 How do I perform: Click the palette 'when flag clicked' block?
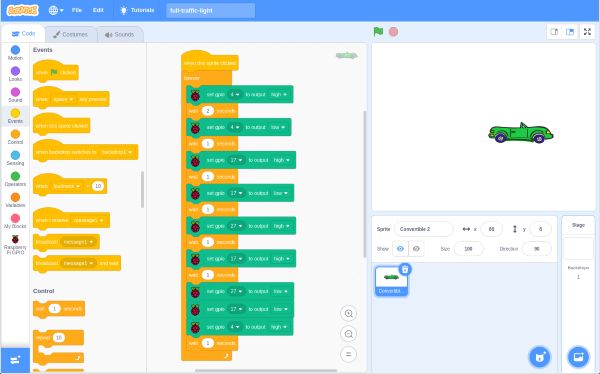pos(56,71)
